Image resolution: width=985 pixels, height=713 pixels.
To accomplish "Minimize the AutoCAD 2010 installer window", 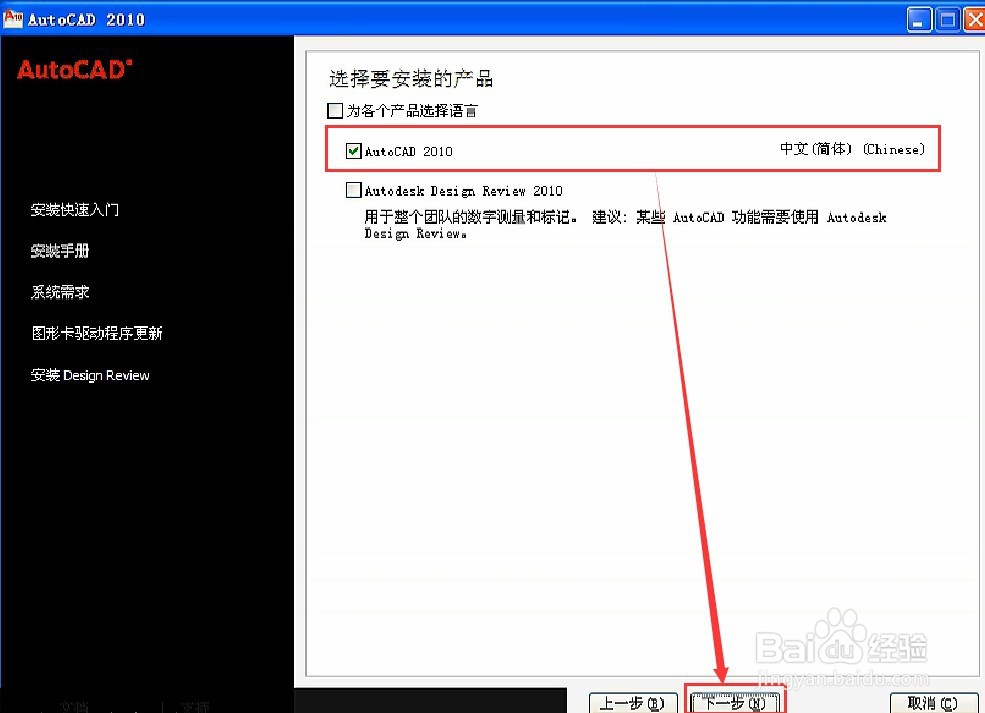I will 919,20.
